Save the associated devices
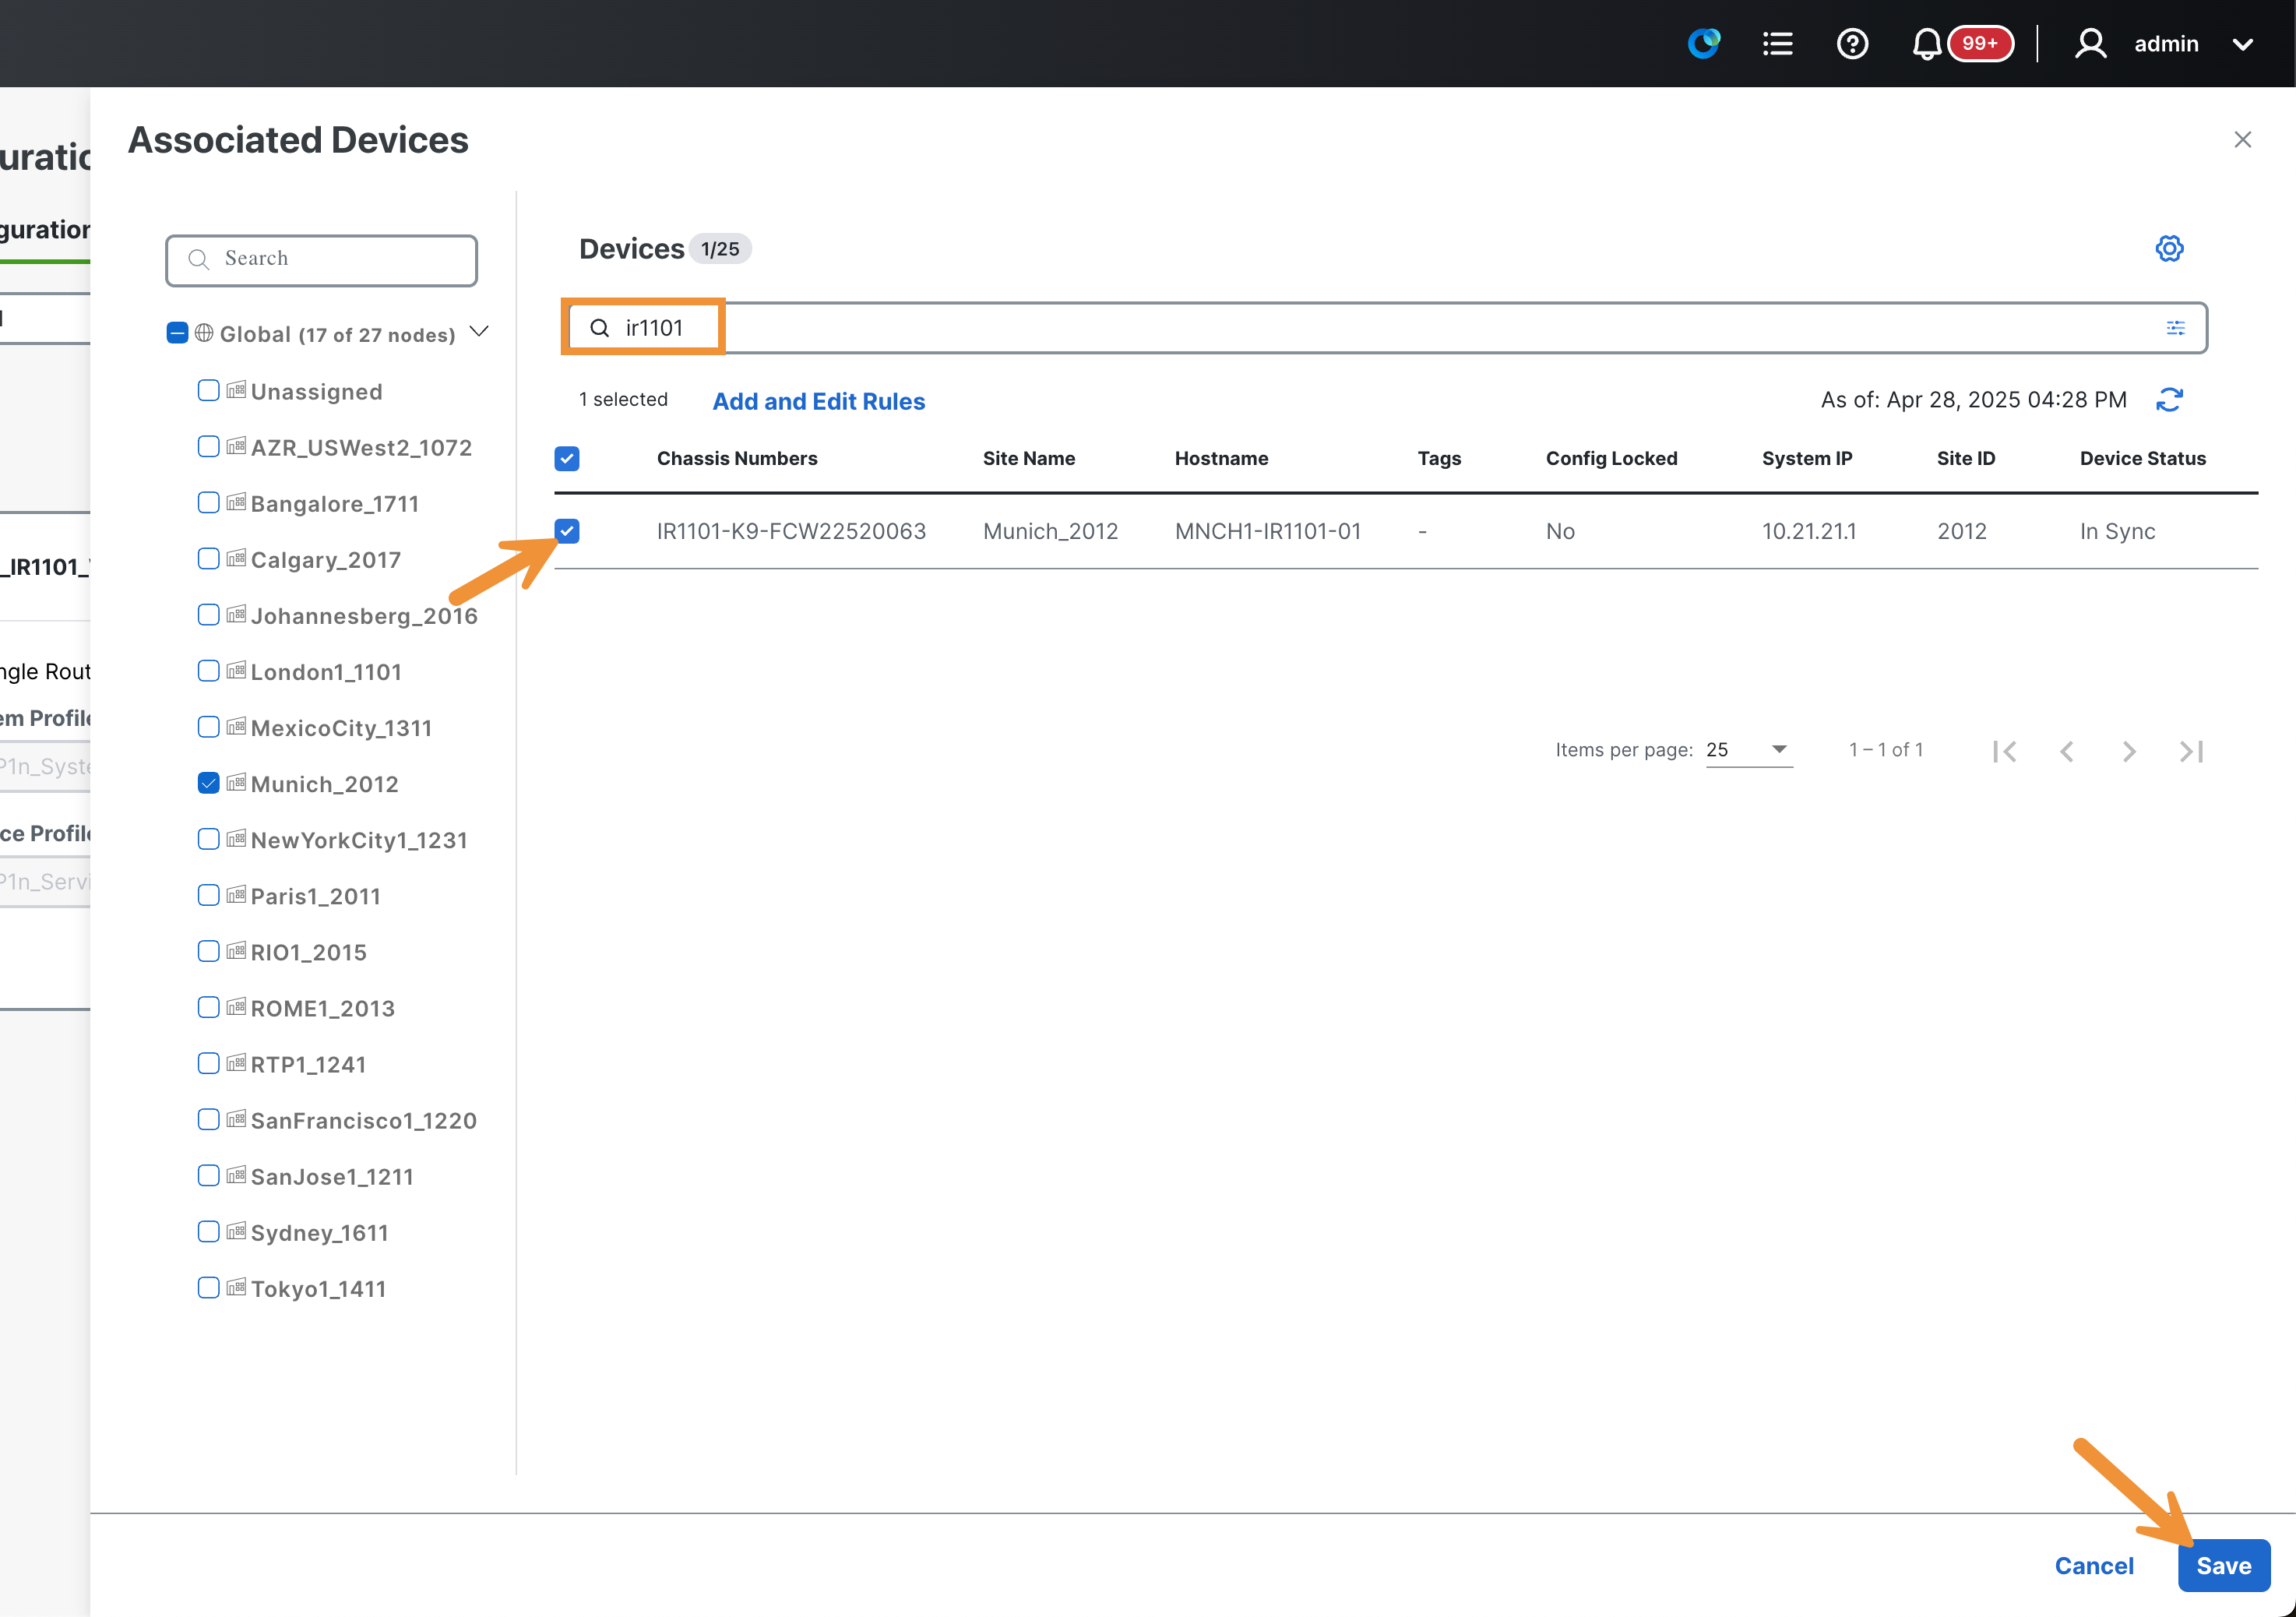Viewport: 2296px width, 1617px height. coord(2224,1566)
